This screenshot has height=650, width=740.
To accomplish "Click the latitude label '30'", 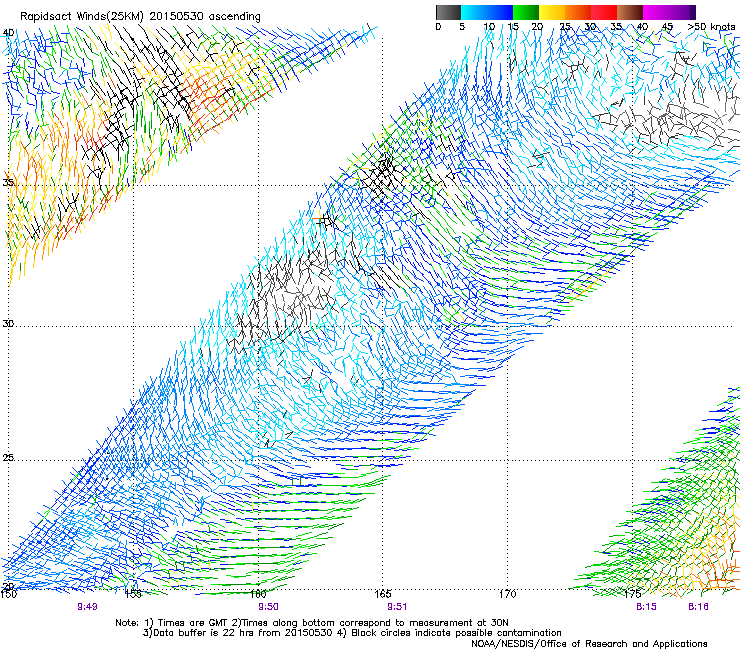I will [8, 324].
